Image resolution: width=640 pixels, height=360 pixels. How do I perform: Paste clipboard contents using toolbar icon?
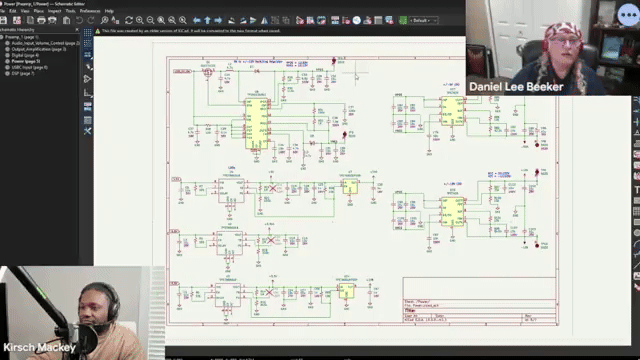[67, 20]
